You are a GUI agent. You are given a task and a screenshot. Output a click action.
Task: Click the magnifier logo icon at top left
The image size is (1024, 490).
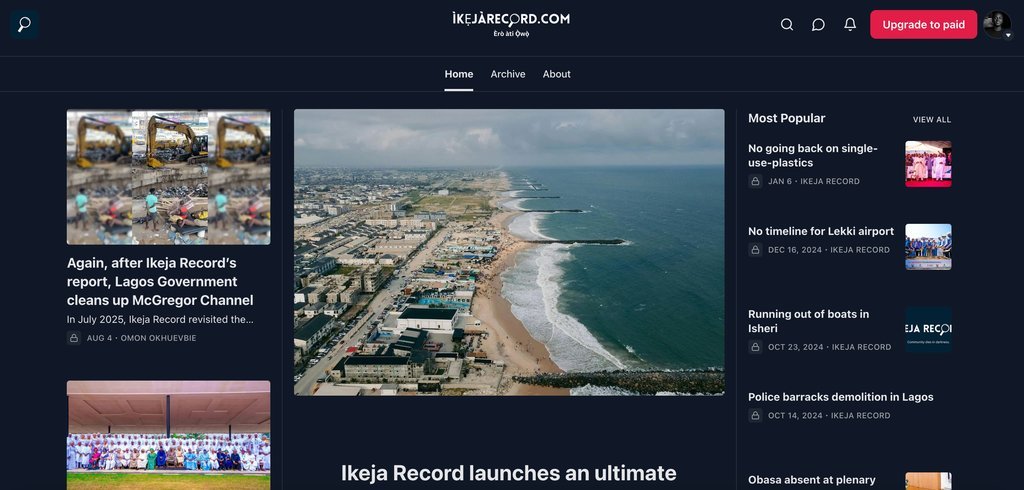[24, 24]
